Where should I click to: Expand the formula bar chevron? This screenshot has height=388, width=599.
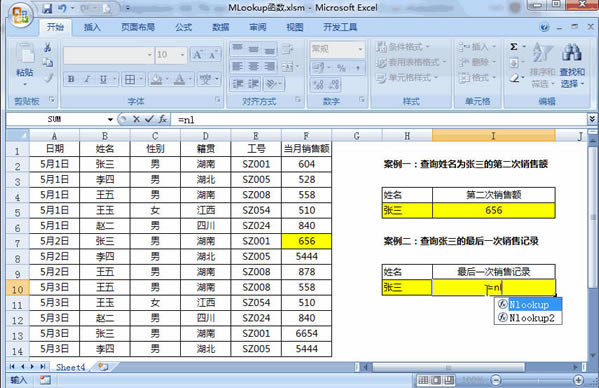(592, 119)
